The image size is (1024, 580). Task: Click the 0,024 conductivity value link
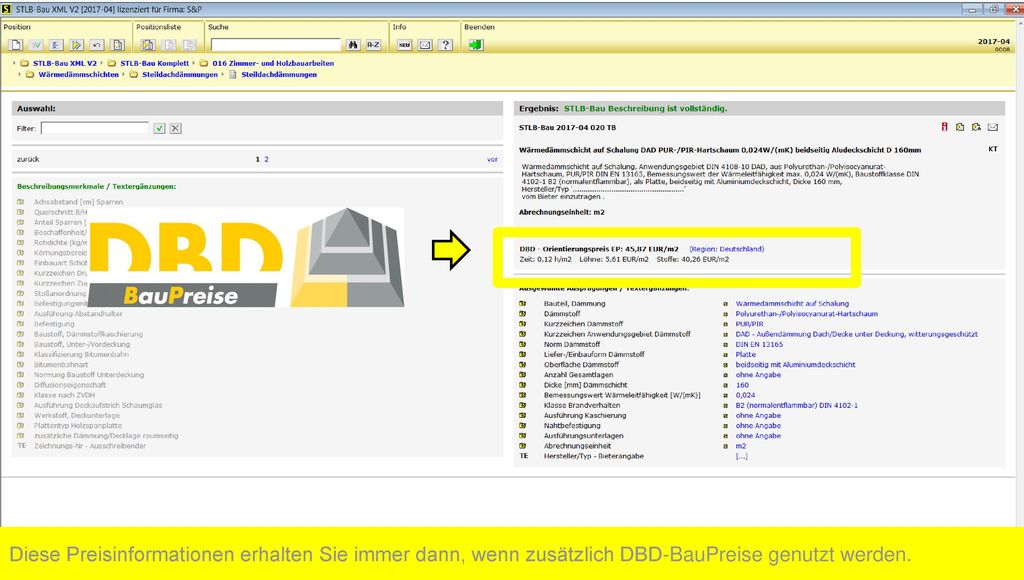point(745,395)
